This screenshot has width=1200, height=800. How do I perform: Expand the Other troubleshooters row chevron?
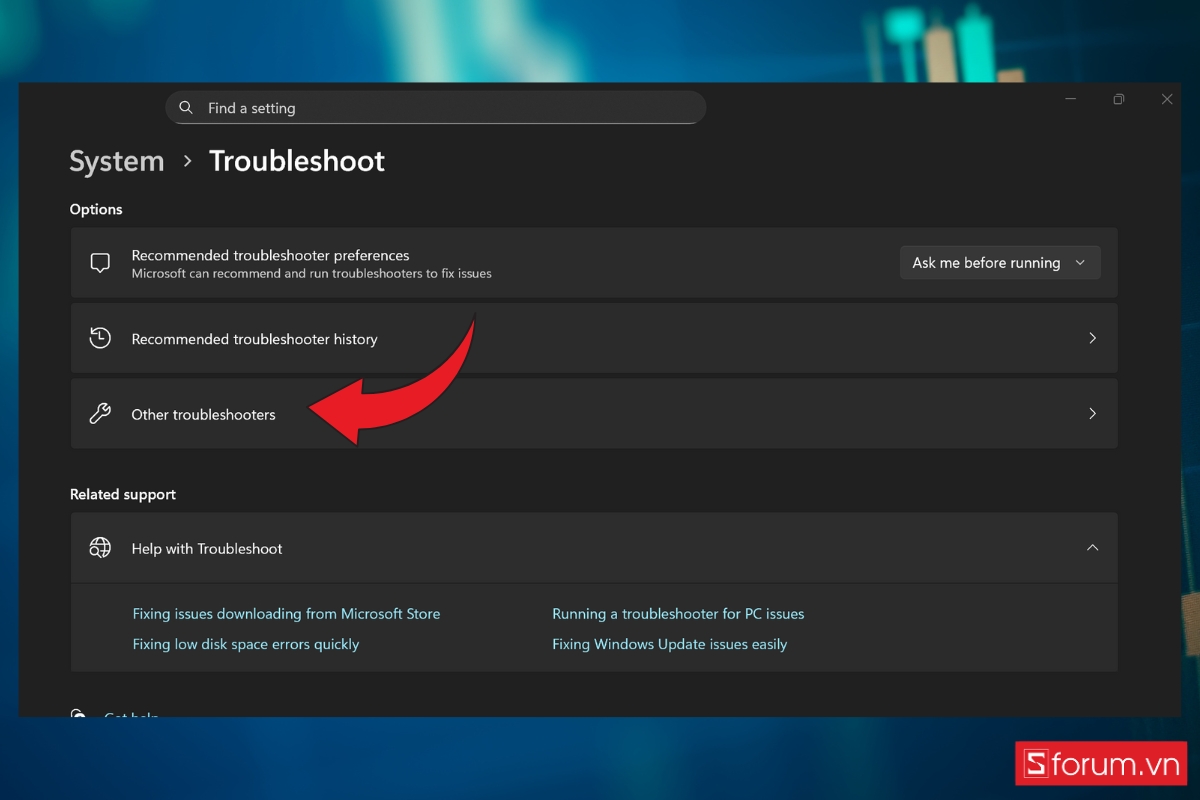(1092, 413)
